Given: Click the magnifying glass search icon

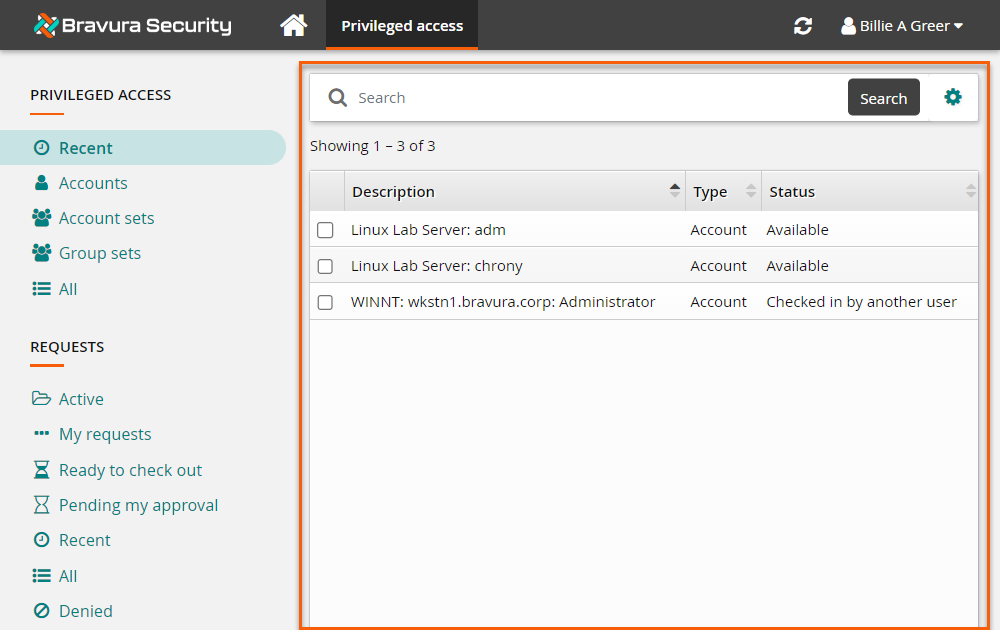Looking at the screenshot, I should click(338, 98).
